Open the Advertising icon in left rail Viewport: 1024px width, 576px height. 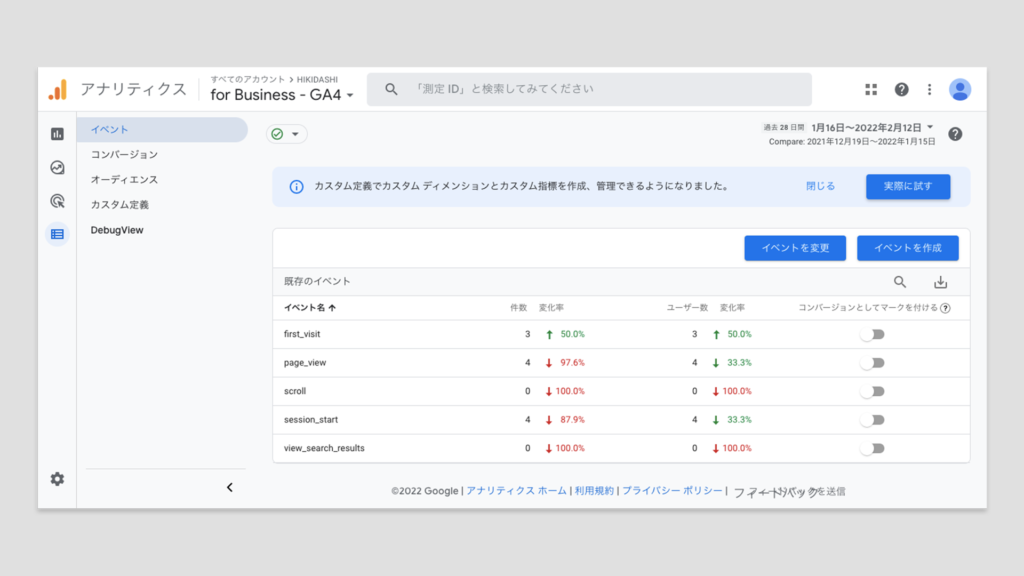coord(57,201)
